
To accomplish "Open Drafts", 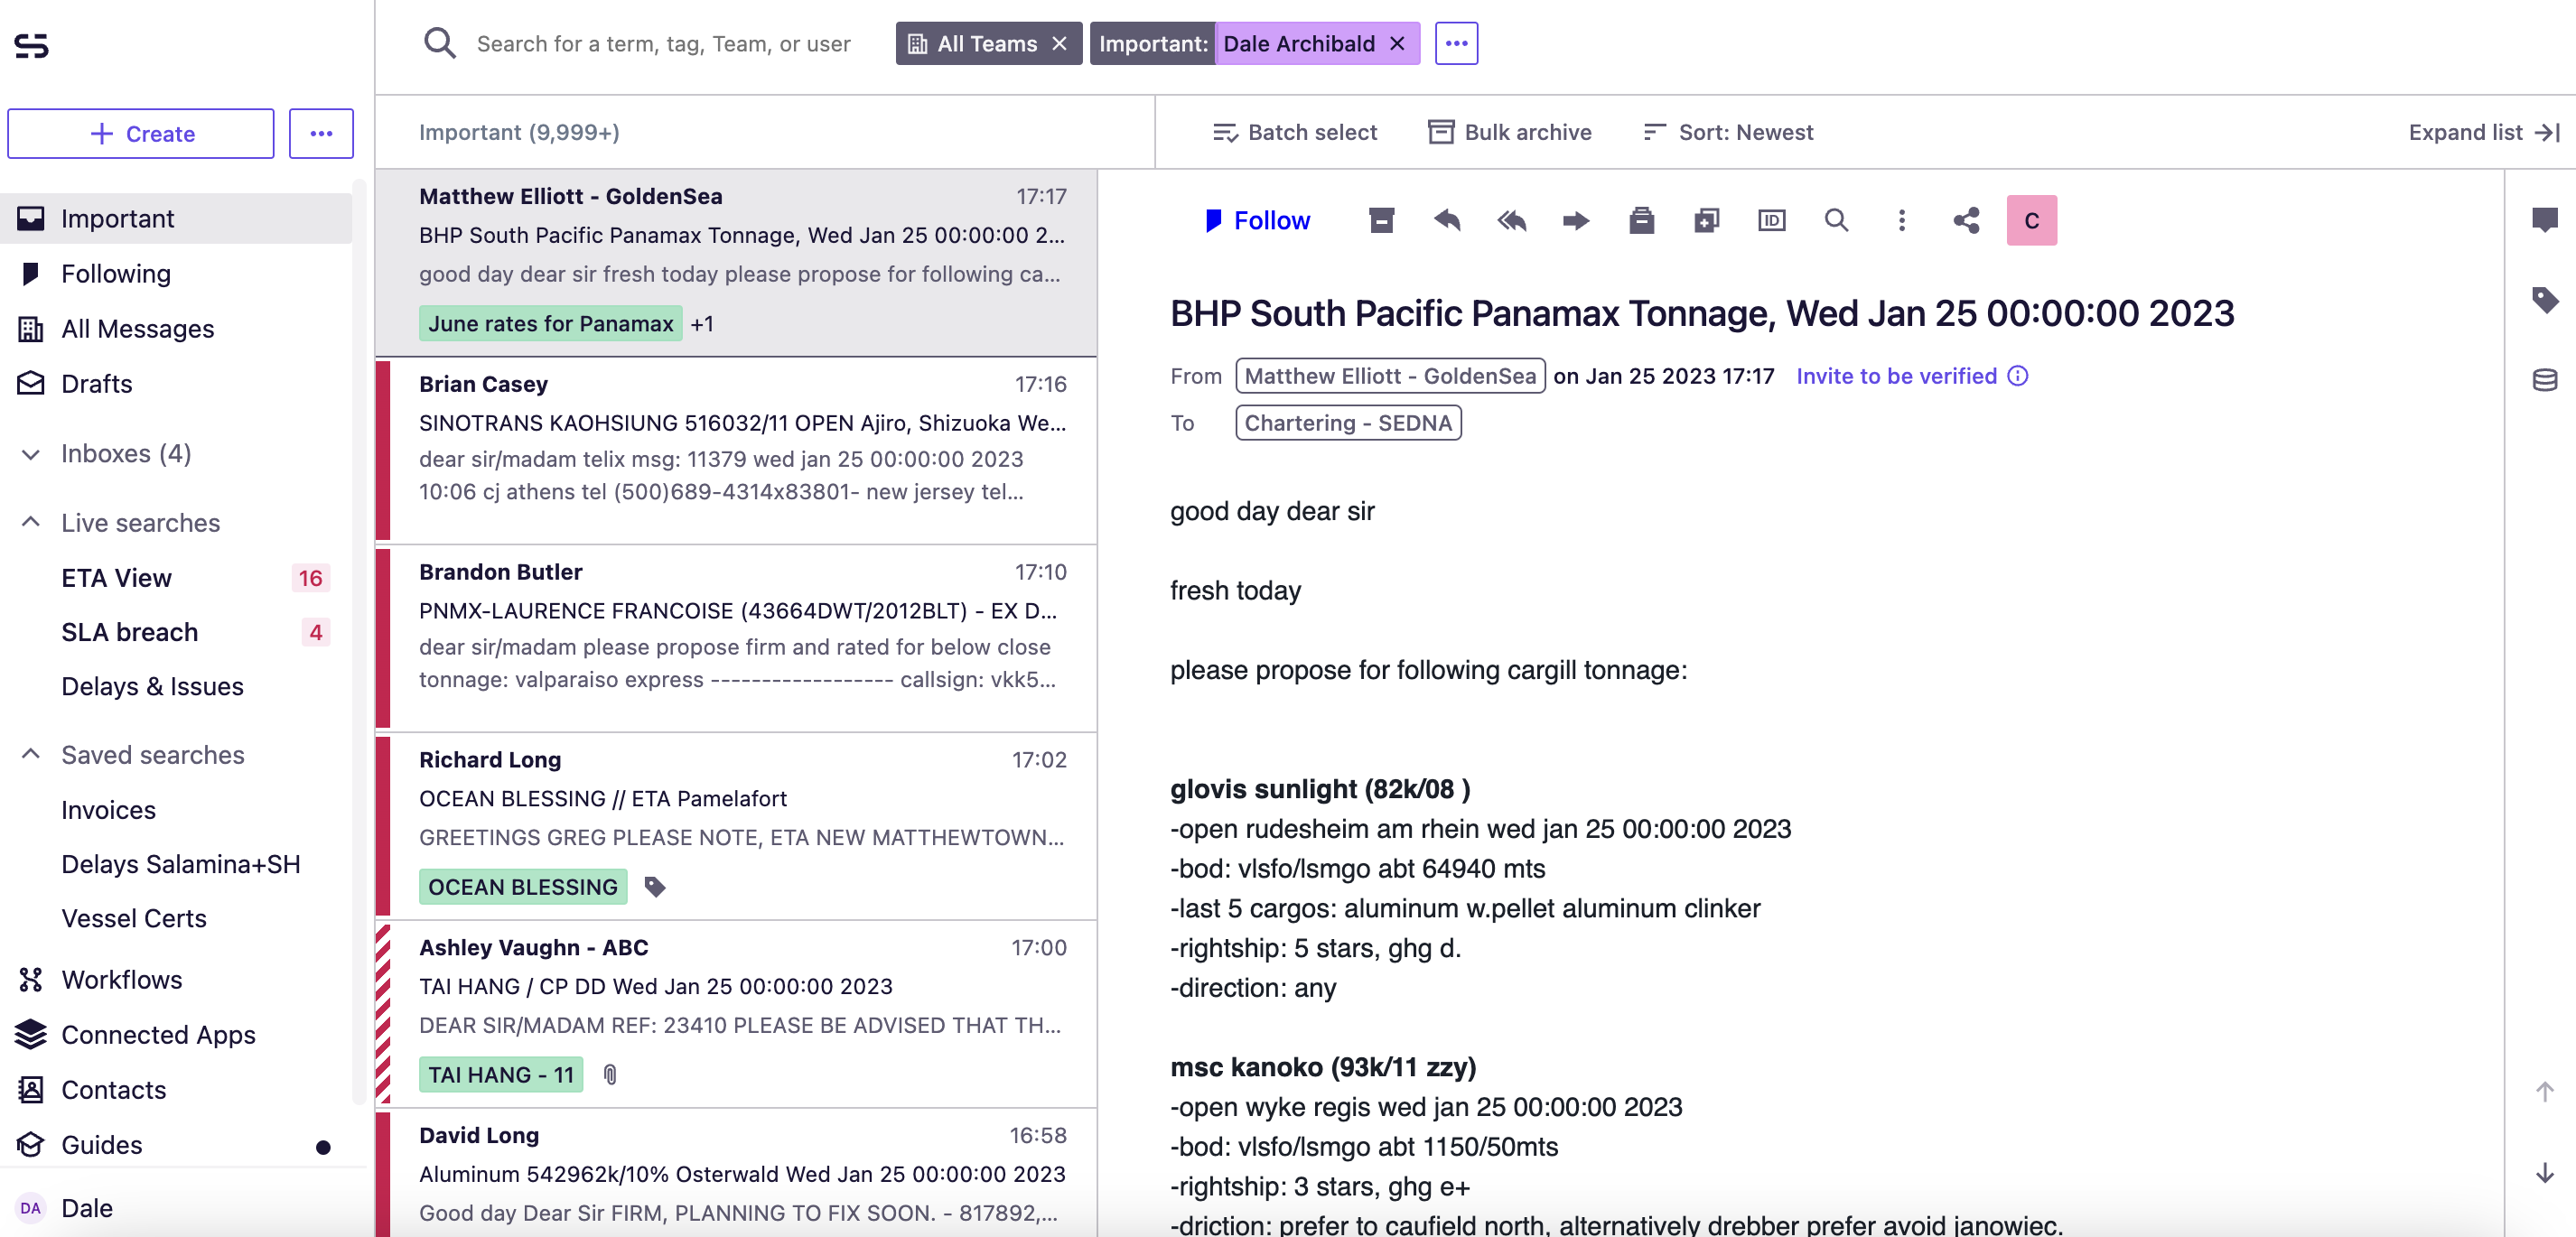I will [176, 383].
